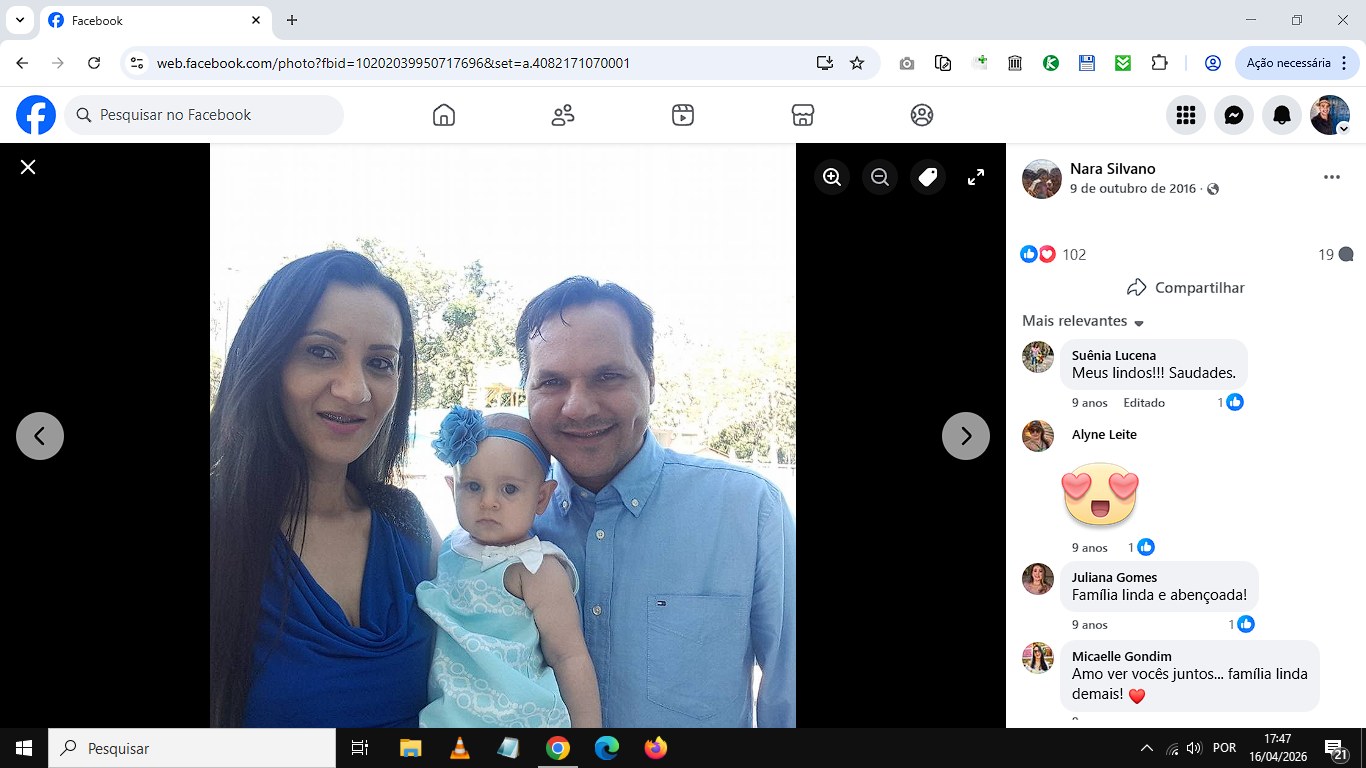Open the notifications bell
The width and height of the screenshot is (1366, 768).
pos(1282,115)
